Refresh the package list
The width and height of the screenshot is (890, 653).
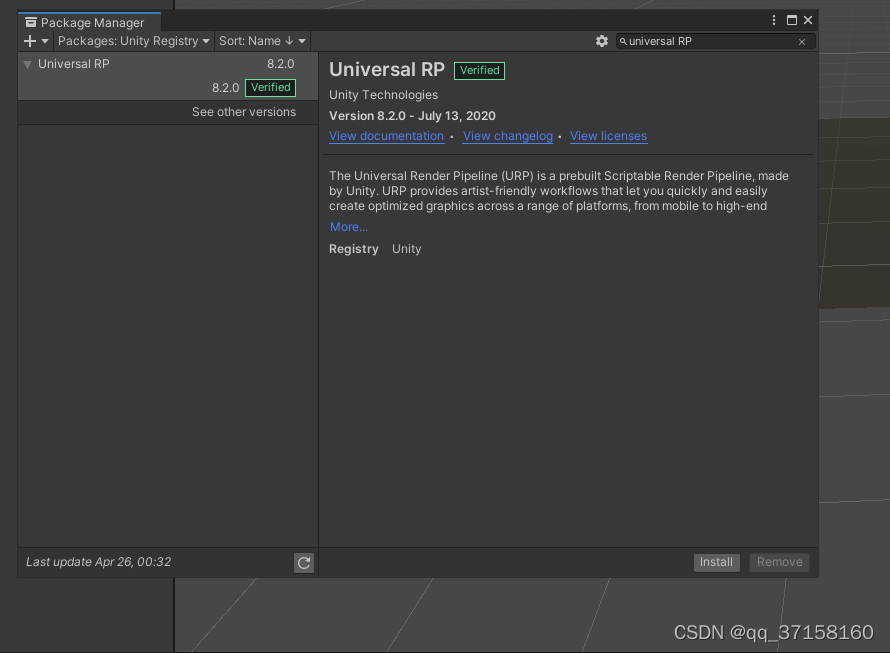[304, 563]
